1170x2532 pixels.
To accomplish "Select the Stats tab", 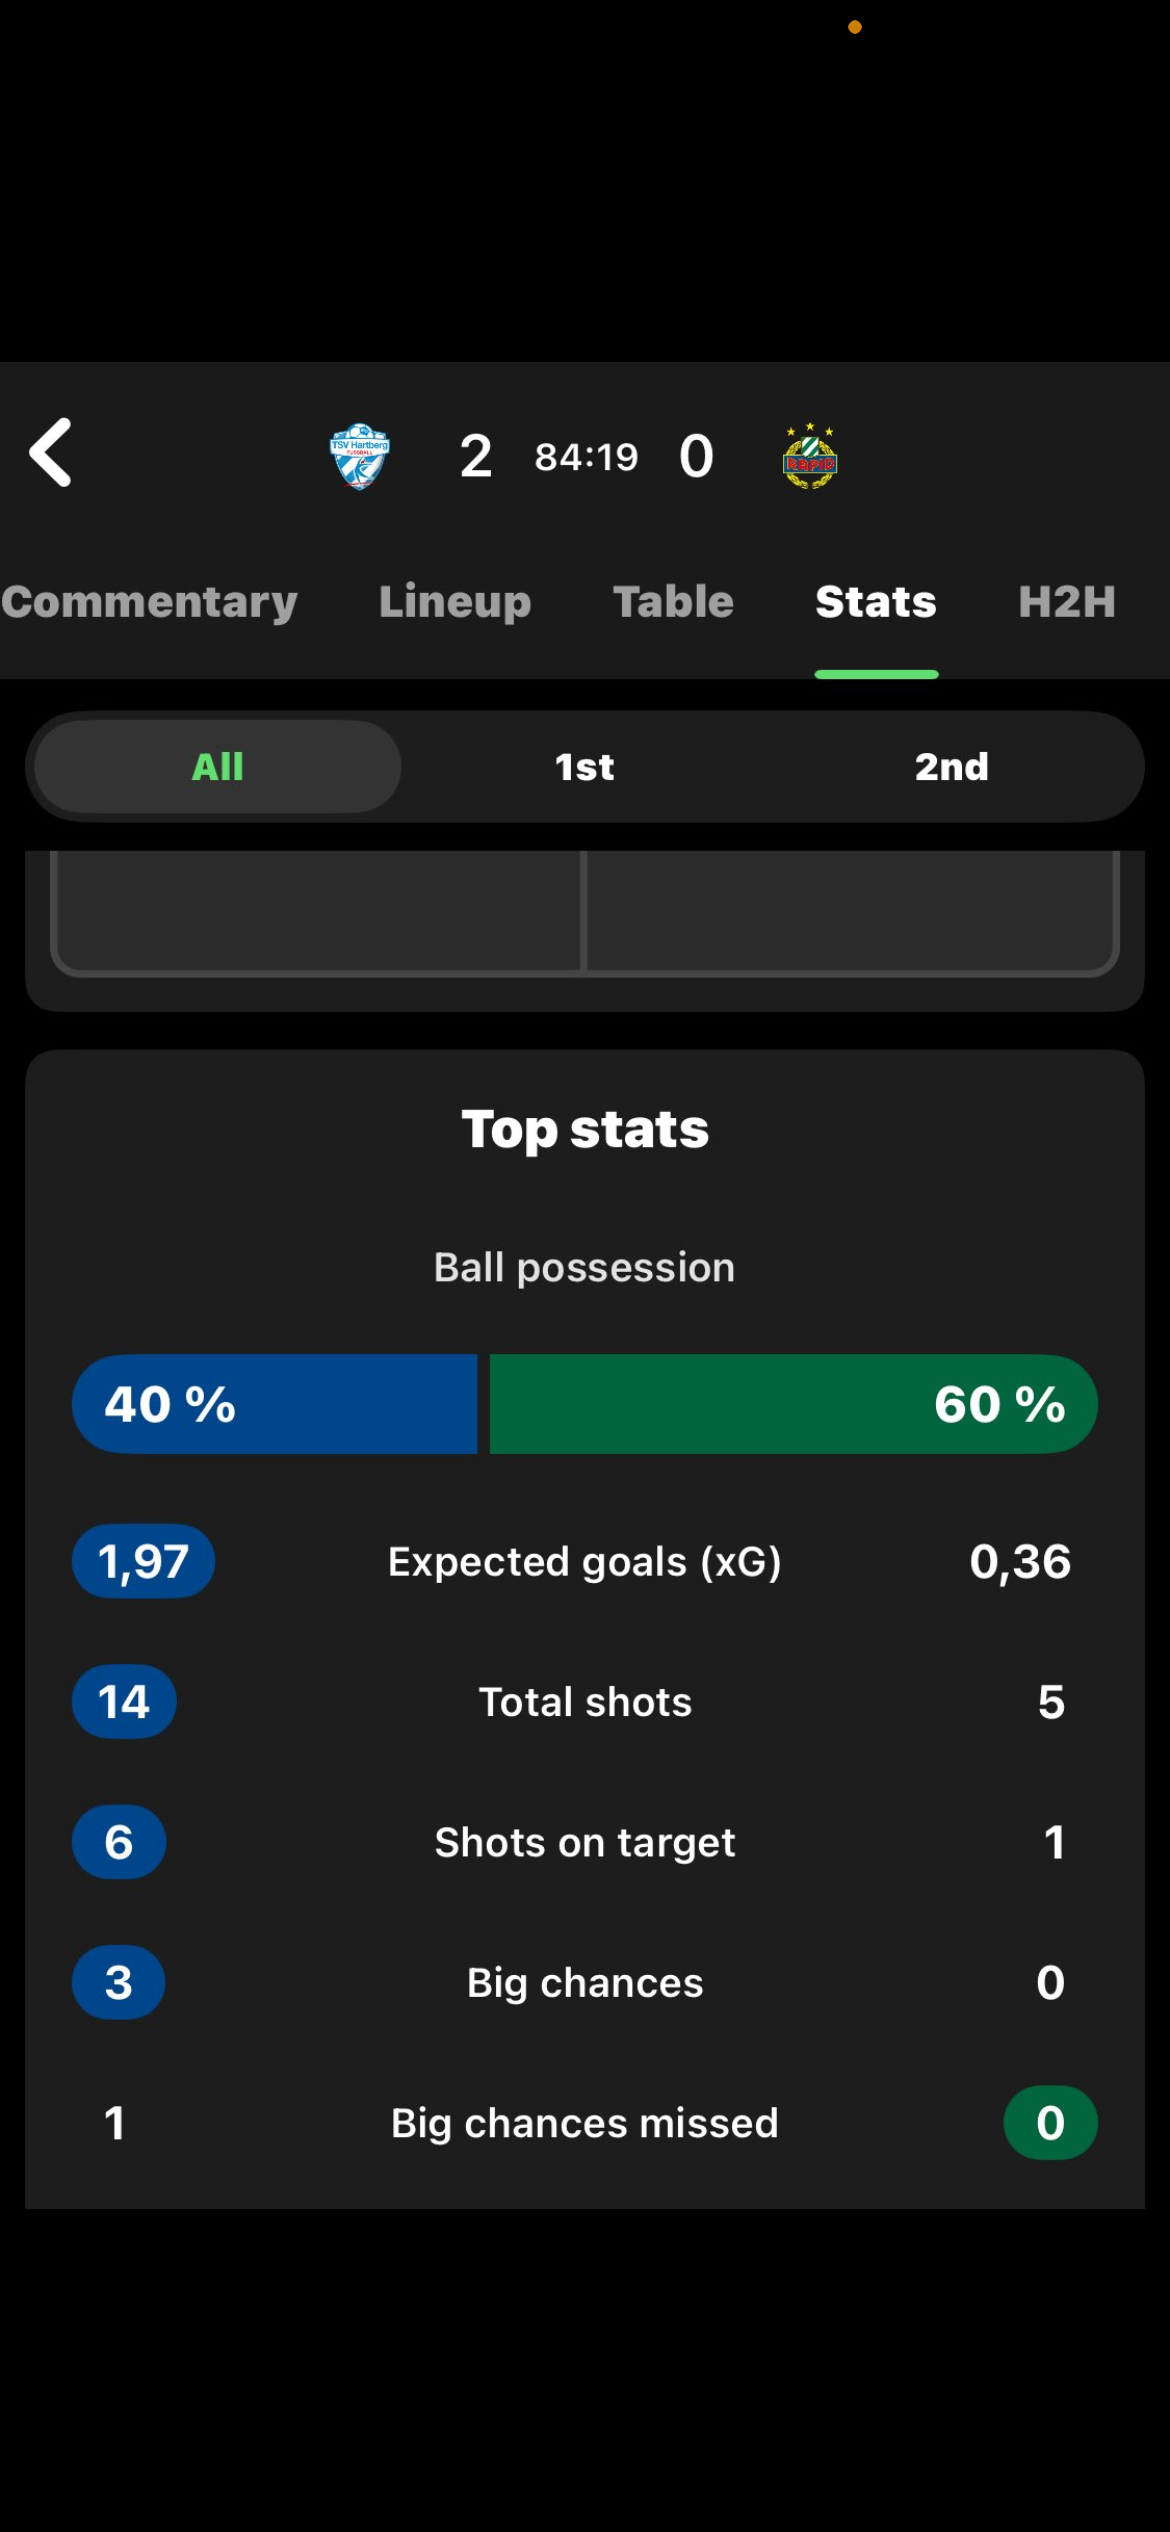I will tap(876, 602).
